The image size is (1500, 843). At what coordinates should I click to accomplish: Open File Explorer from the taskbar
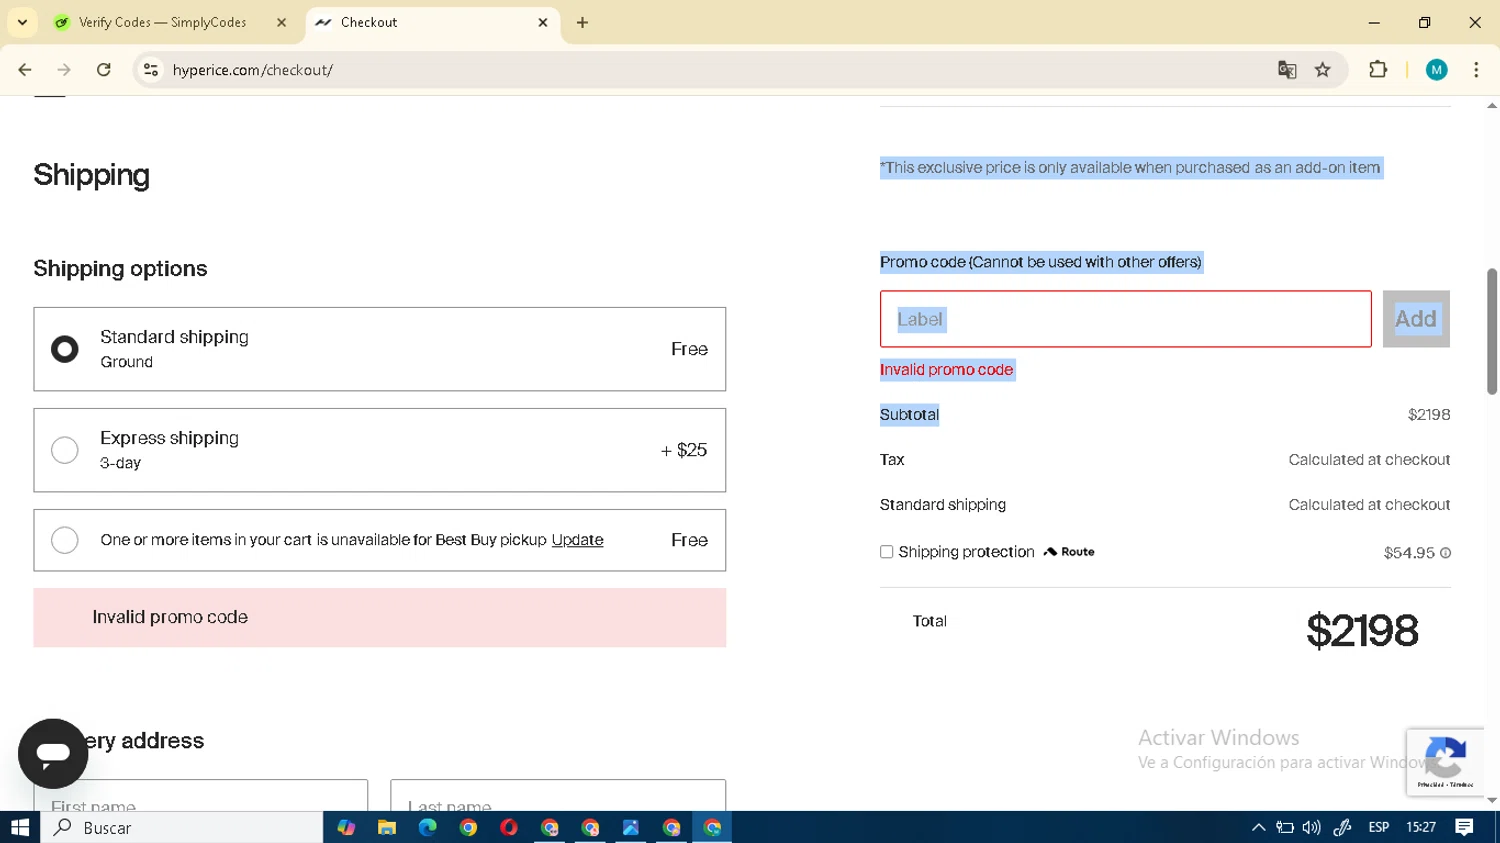click(x=387, y=828)
